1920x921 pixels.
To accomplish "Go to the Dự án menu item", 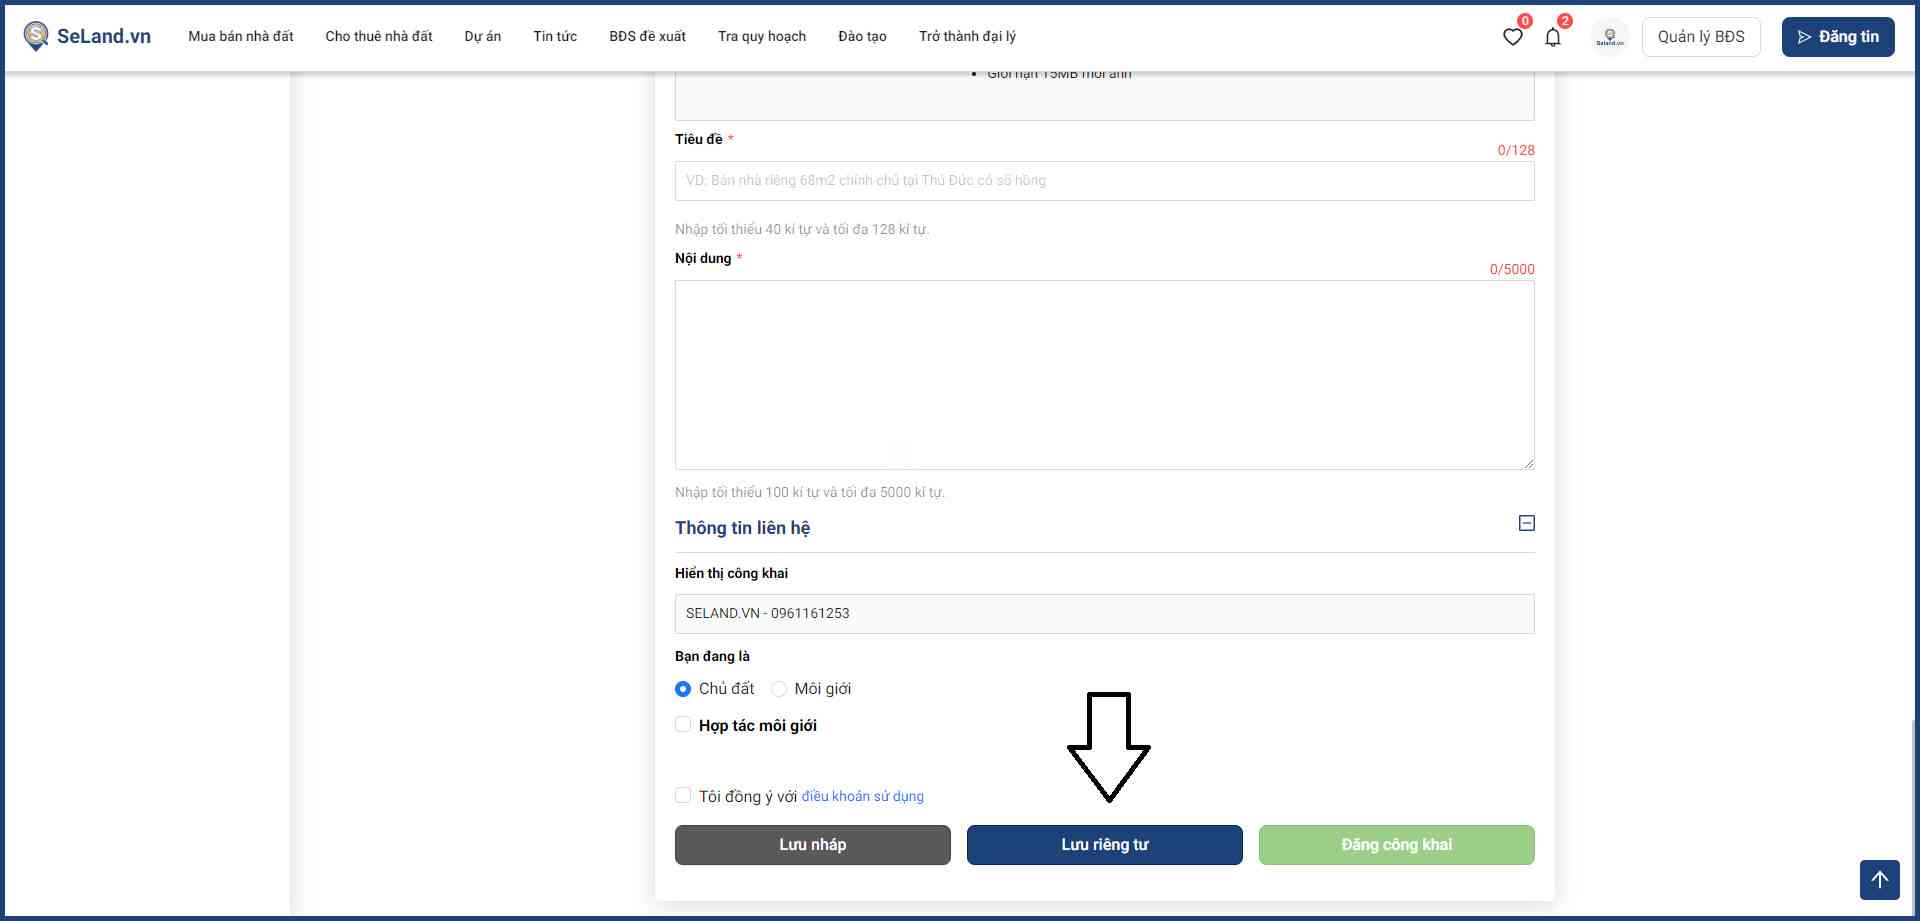I will point(482,36).
